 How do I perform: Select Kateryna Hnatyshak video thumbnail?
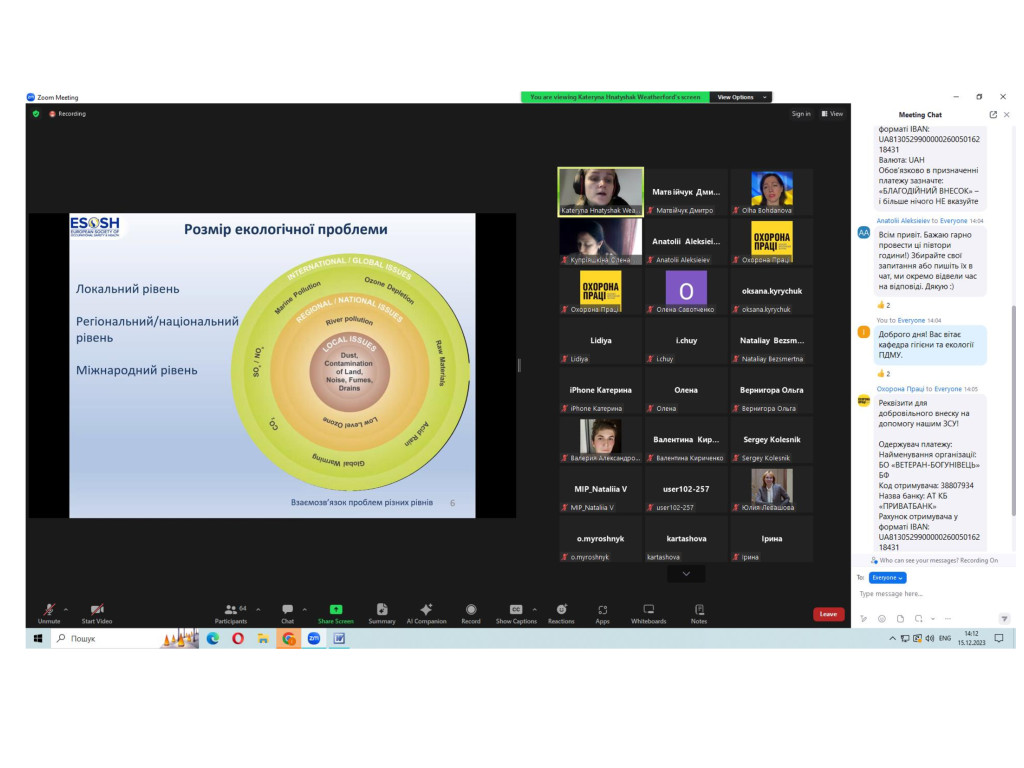click(600, 192)
